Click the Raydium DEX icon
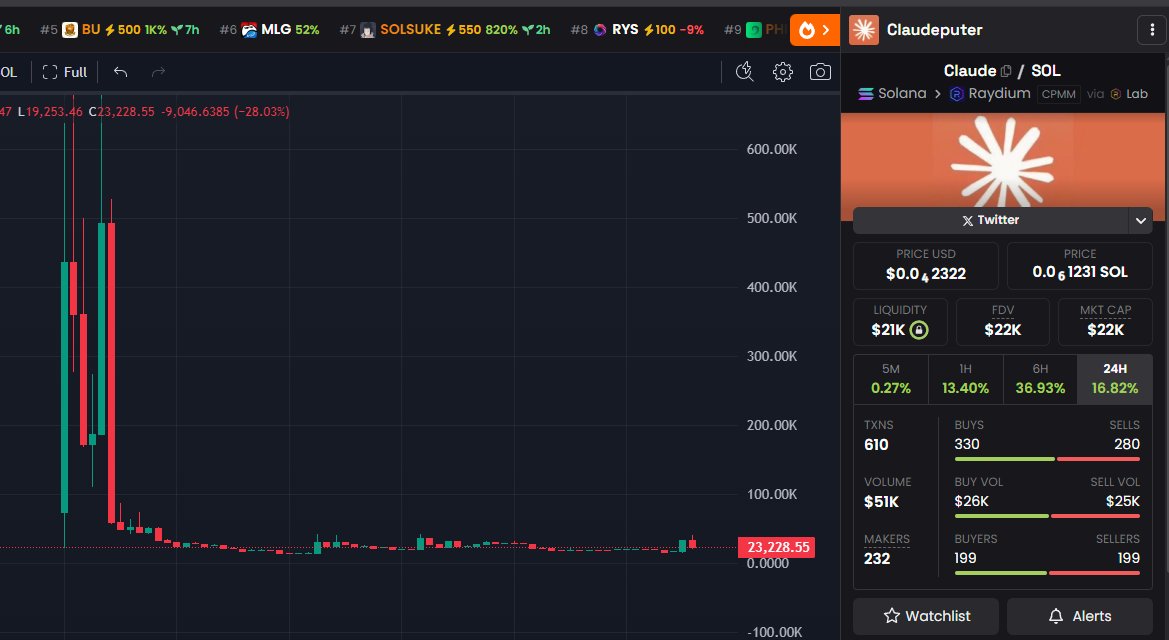This screenshot has width=1169, height=640. click(957, 94)
